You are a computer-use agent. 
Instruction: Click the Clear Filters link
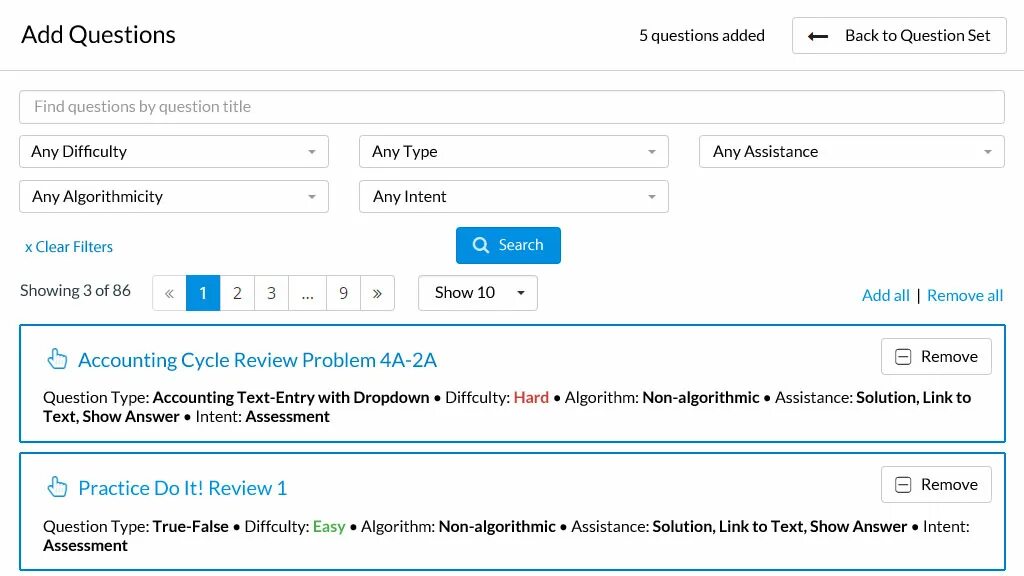(x=69, y=247)
